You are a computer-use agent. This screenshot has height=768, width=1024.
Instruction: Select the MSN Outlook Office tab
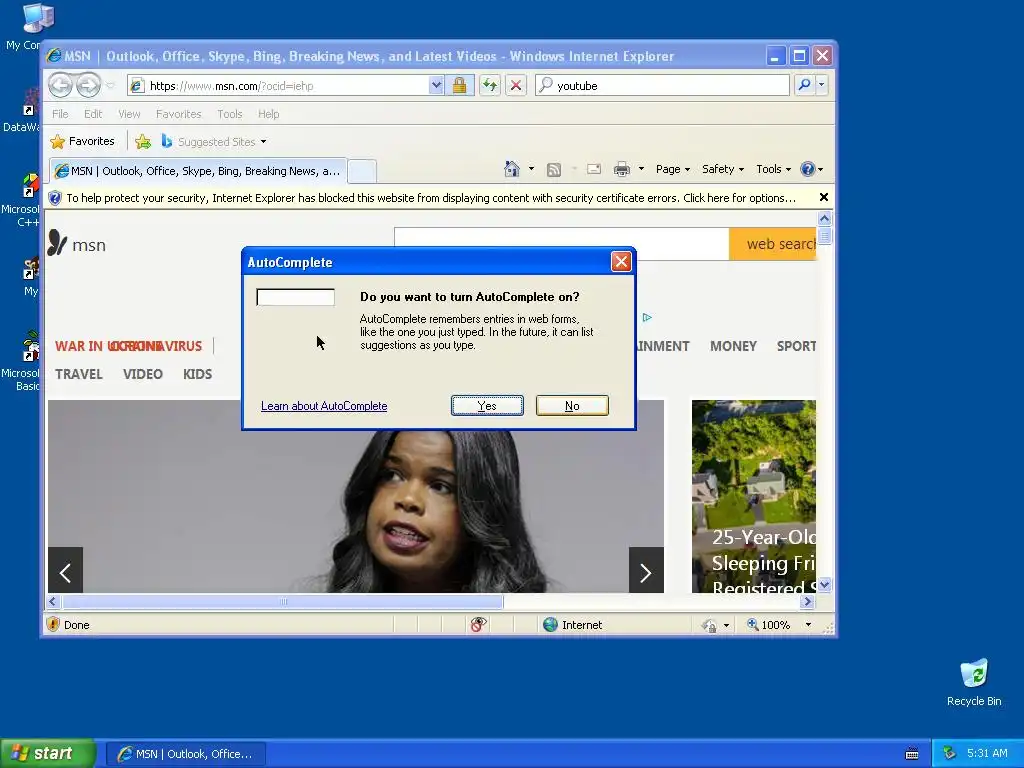(198, 171)
